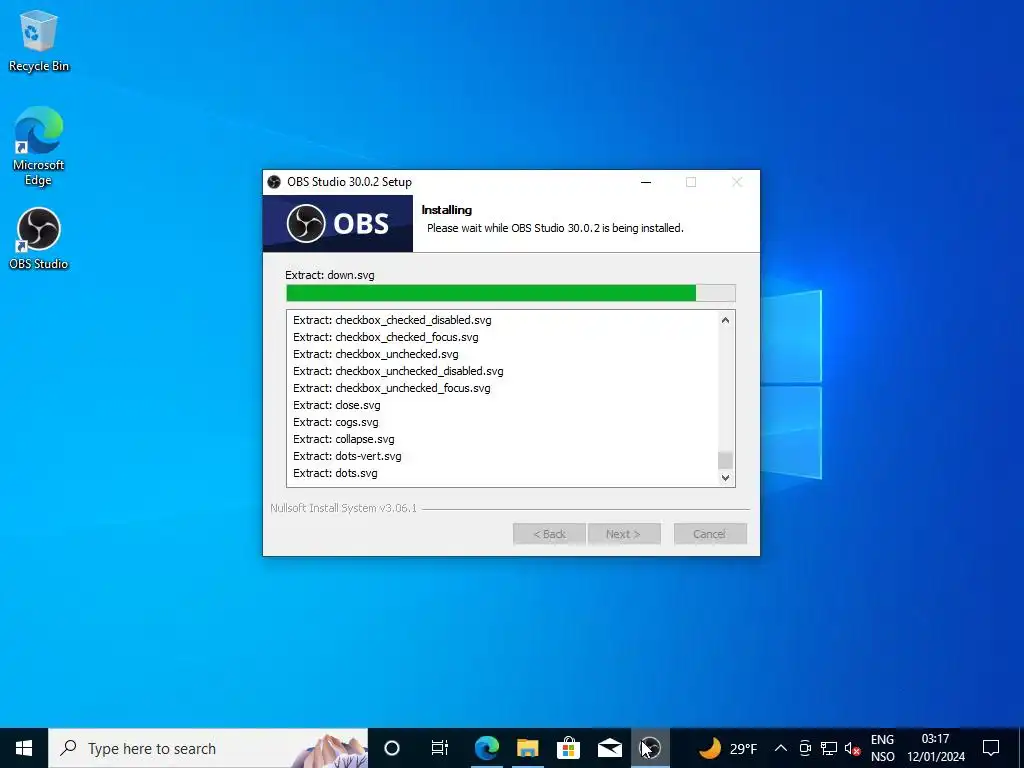The width and height of the screenshot is (1024, 768).
Task: Open the Mail app from the taskbar
Action: coord(610,748)
